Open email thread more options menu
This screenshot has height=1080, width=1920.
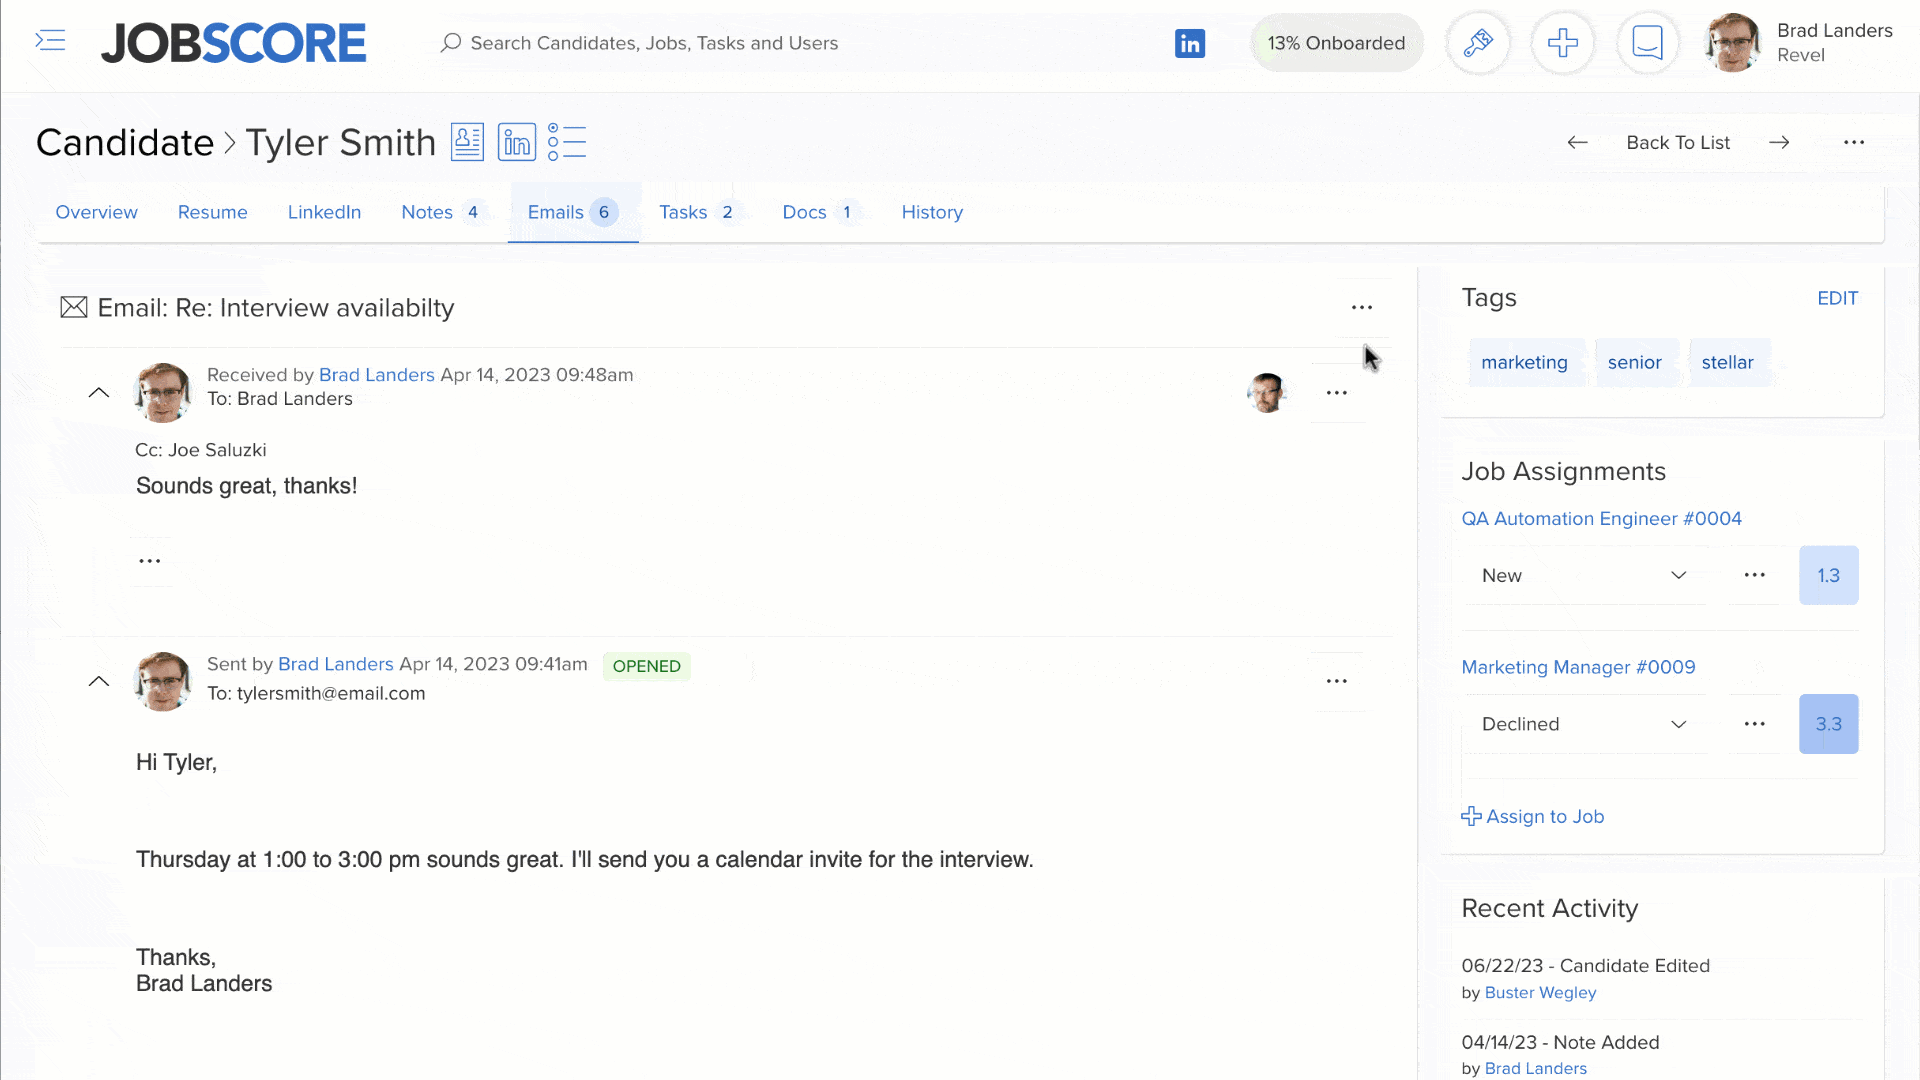pyautogui.click(x=1362, y=307)
